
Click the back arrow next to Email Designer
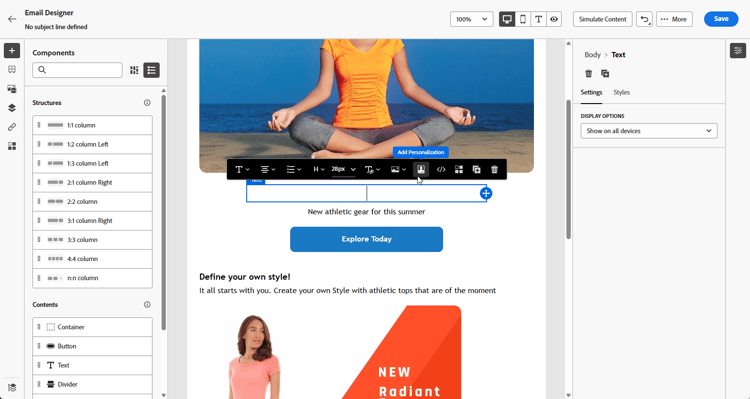click(12, 19)
